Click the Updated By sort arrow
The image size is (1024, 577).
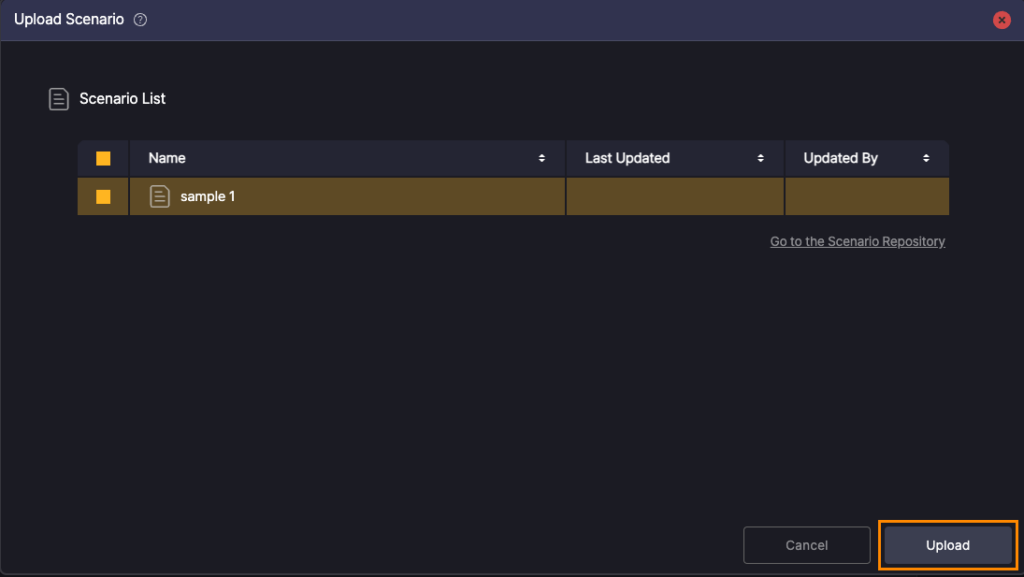[927, 158]
